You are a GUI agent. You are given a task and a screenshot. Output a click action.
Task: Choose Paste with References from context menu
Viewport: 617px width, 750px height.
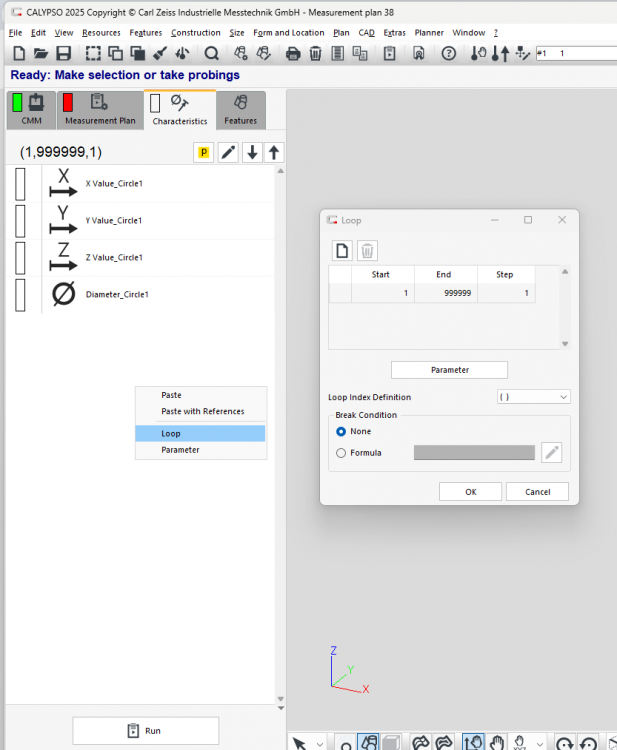202,411
